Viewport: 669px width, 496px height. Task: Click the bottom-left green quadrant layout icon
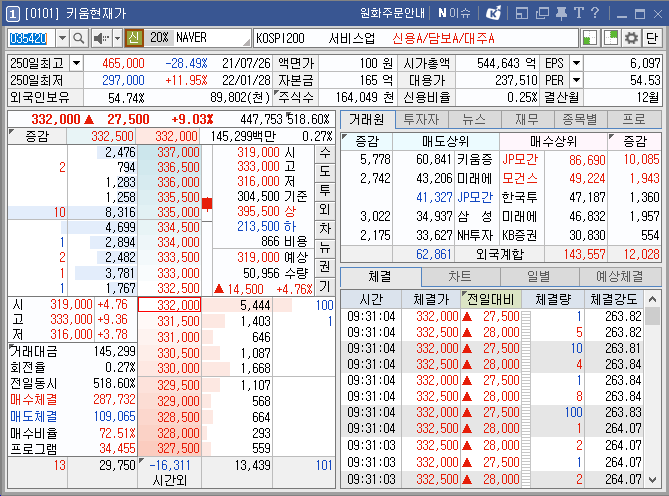pyautogui.click(x=590, y=38)
